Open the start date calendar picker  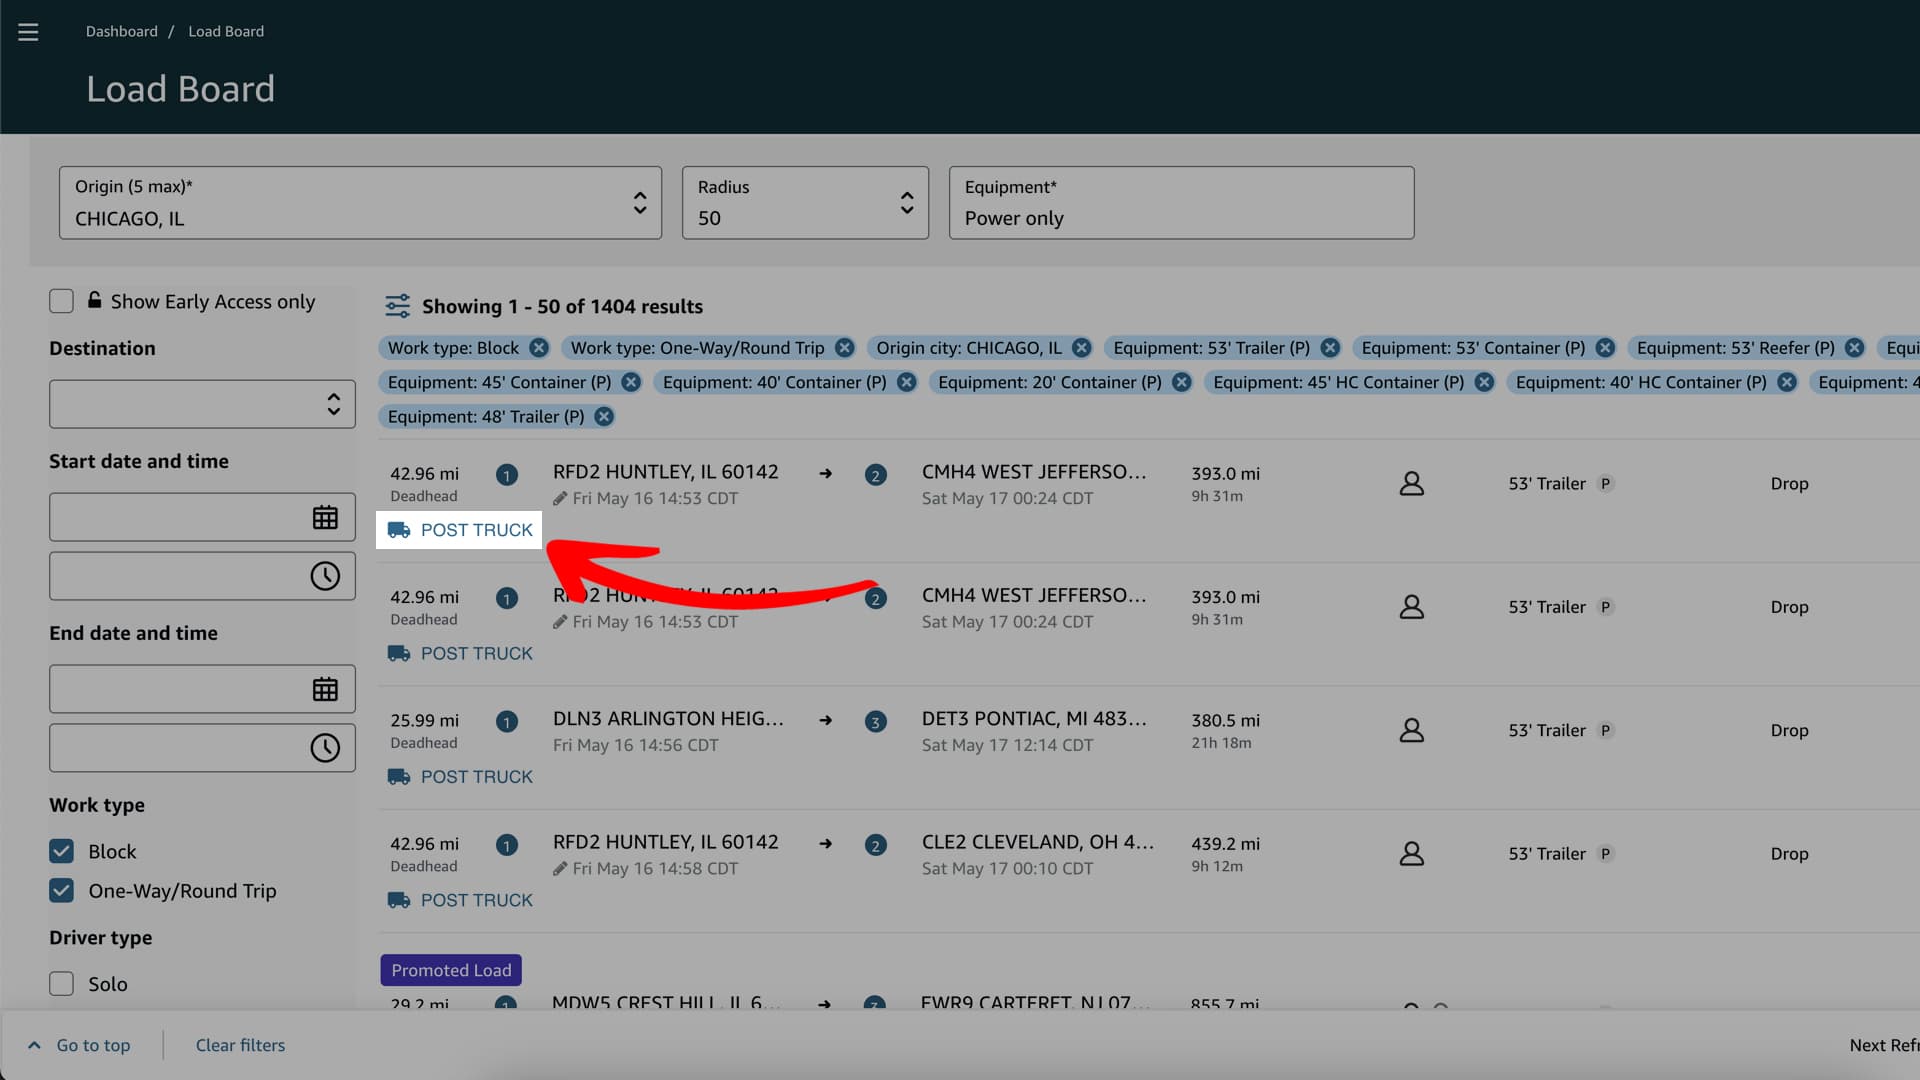pyautogui.click(x=325, y=517)
